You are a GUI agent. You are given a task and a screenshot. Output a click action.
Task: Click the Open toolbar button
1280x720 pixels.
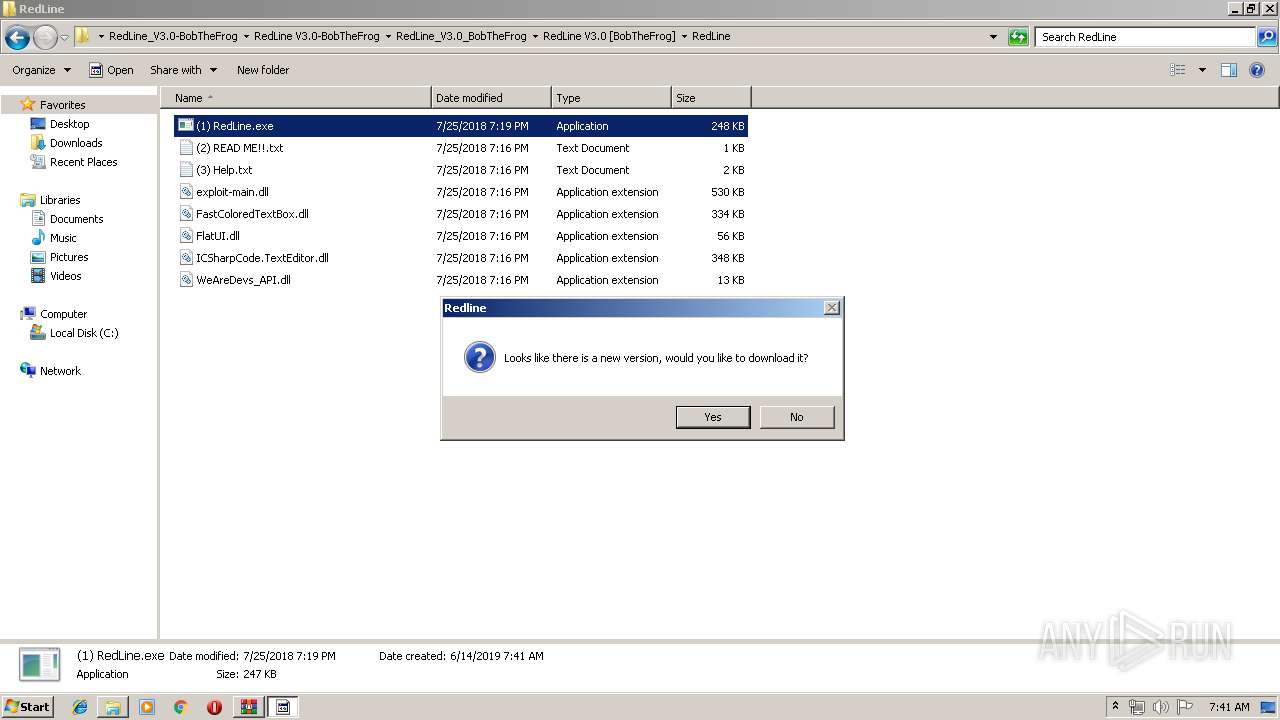(x=111, y=70)
